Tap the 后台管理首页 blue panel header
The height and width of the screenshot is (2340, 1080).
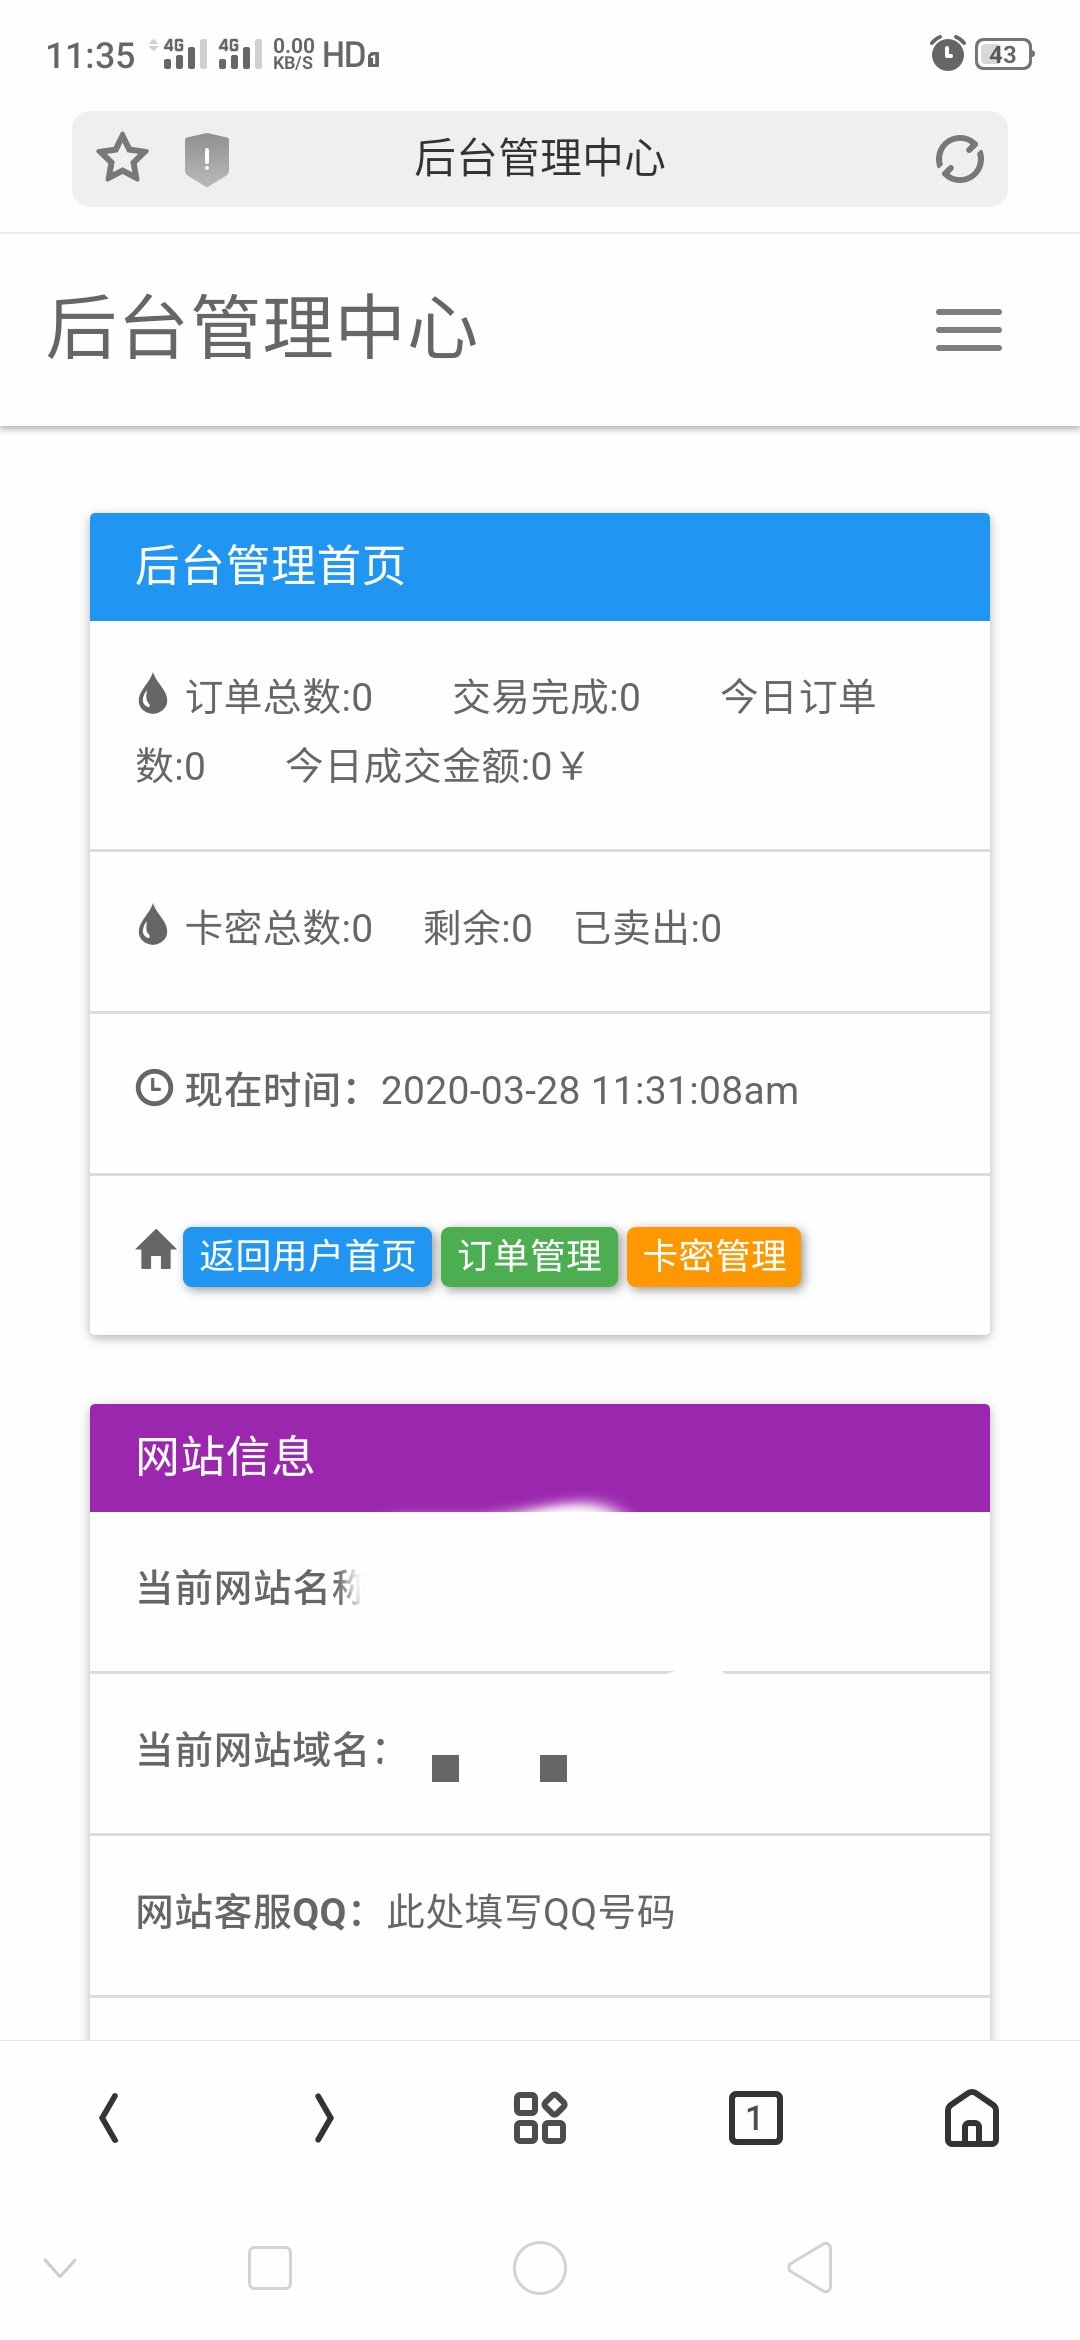click(540, 566)
